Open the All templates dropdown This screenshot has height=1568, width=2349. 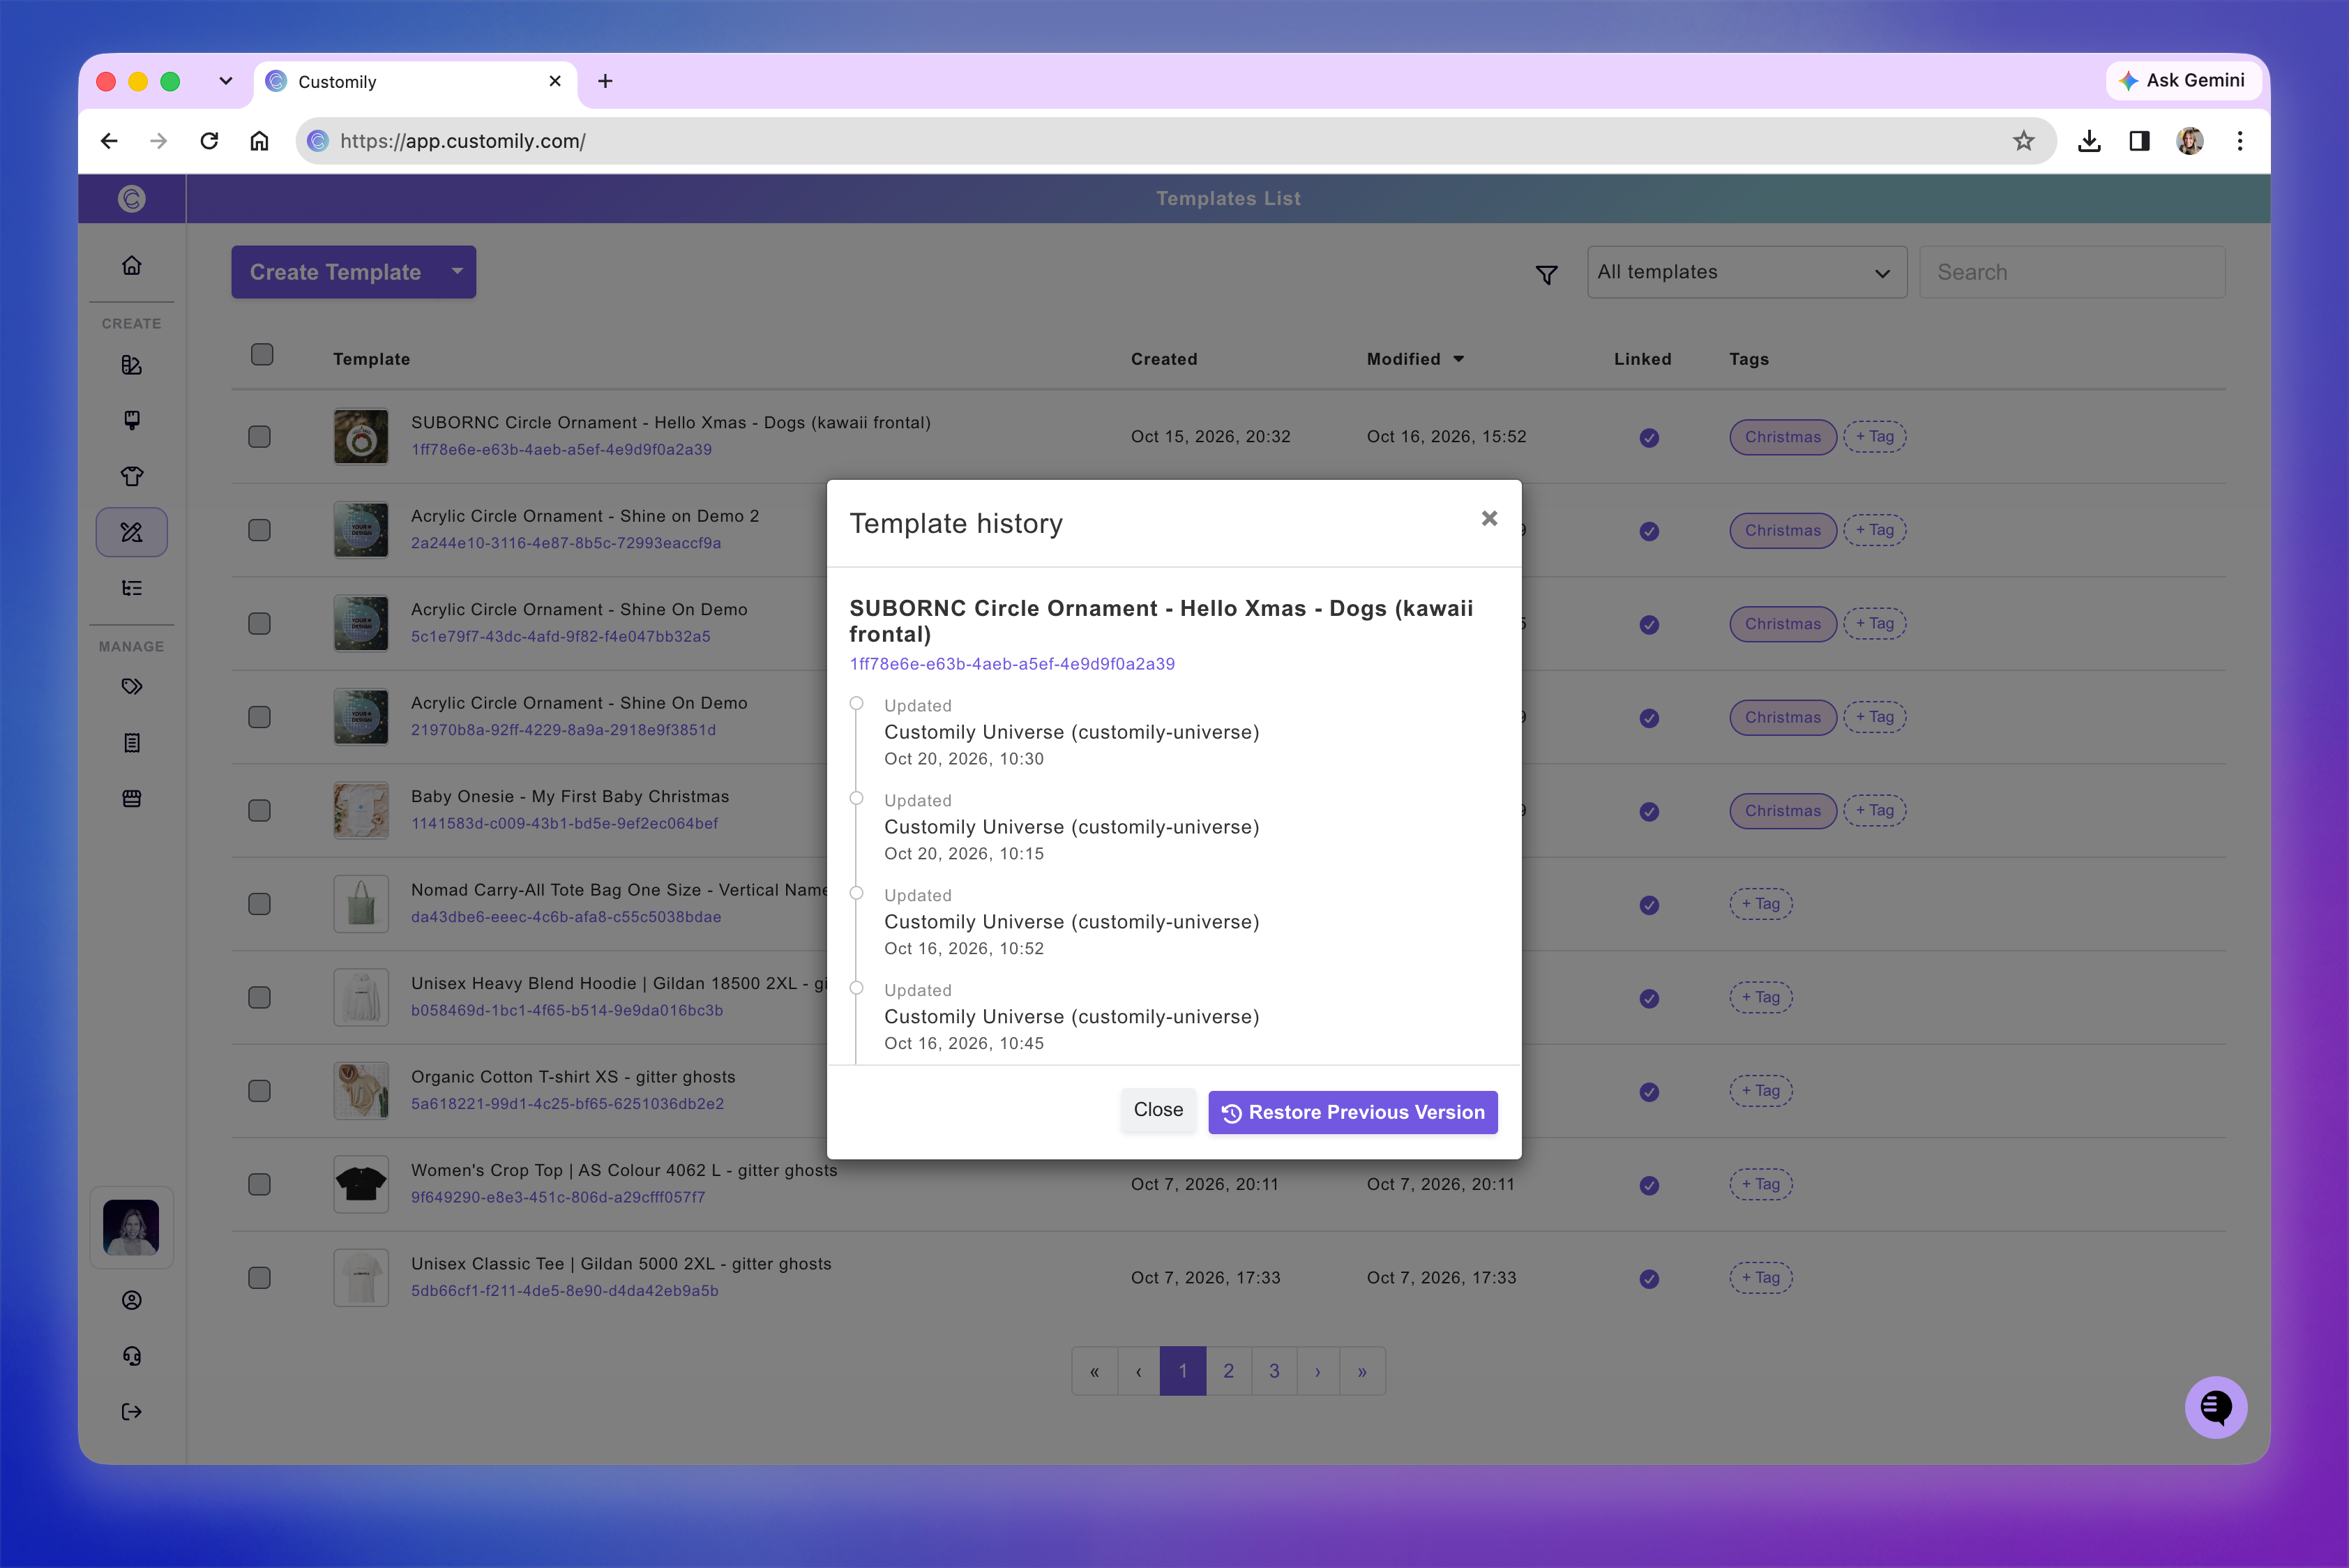point(1746,272)
